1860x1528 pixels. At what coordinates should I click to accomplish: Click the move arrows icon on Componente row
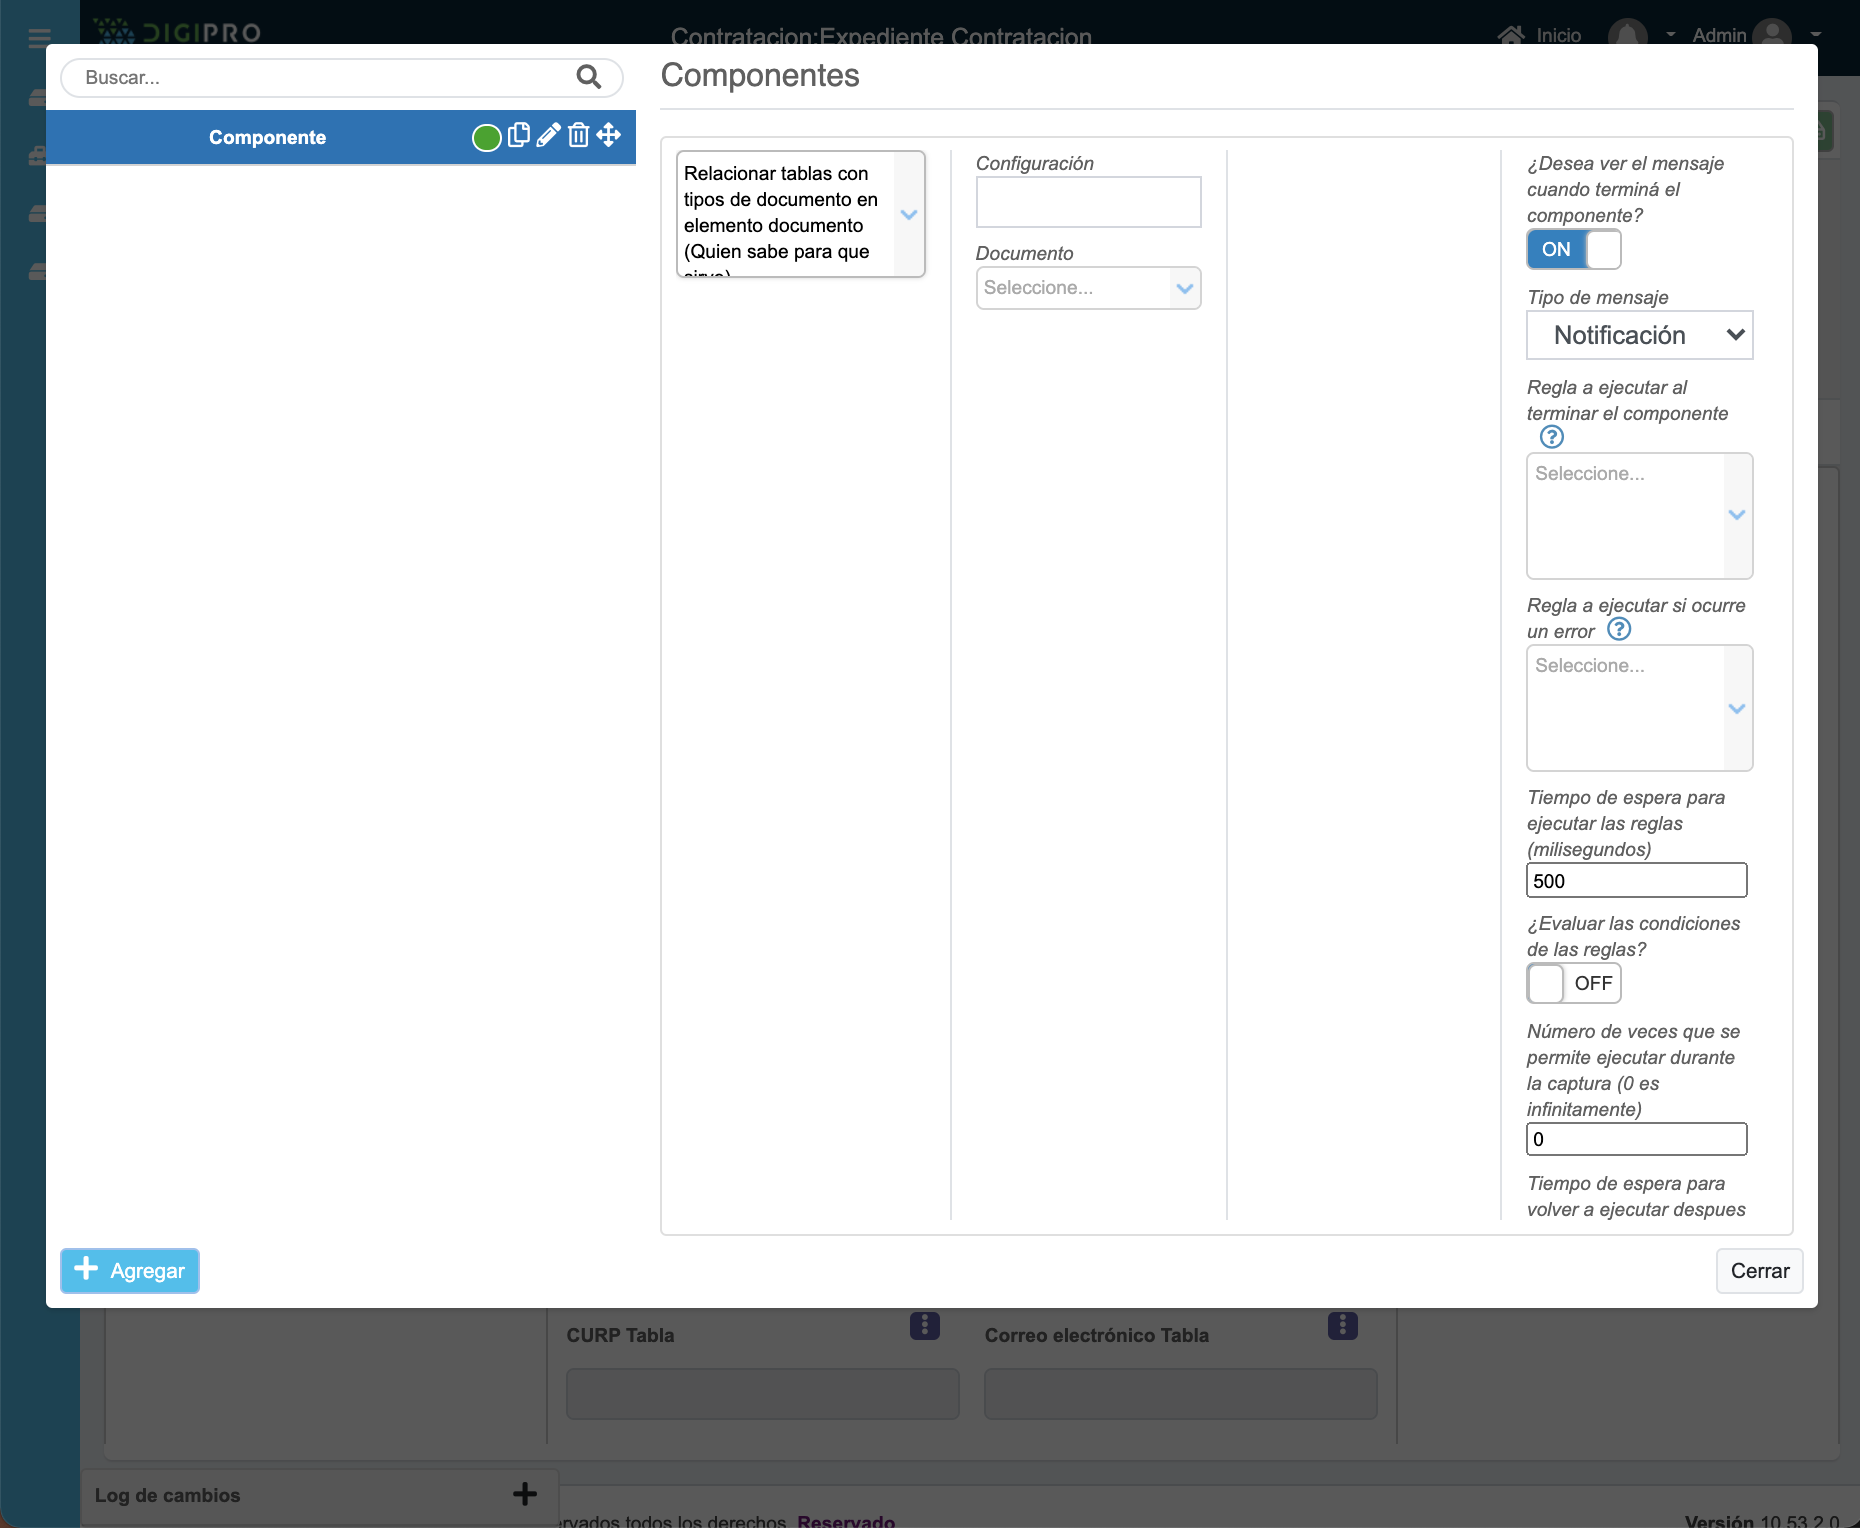609,135
